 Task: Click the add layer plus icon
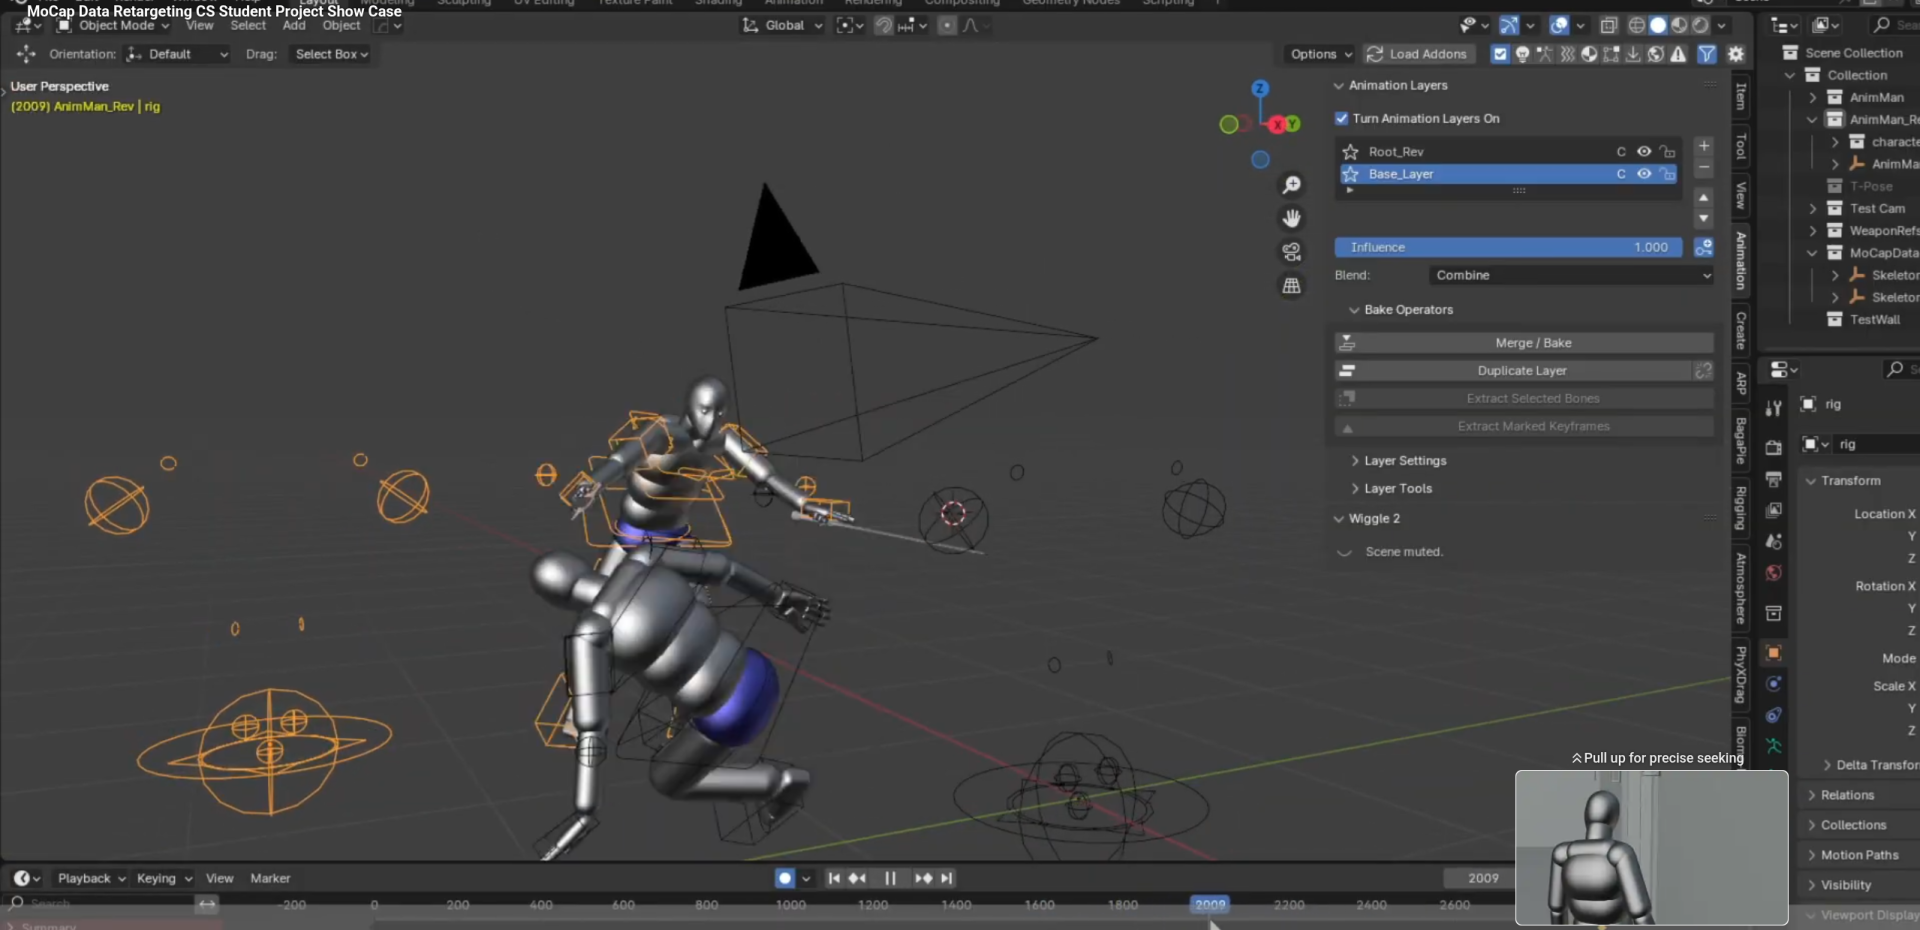pos(1704,146)
